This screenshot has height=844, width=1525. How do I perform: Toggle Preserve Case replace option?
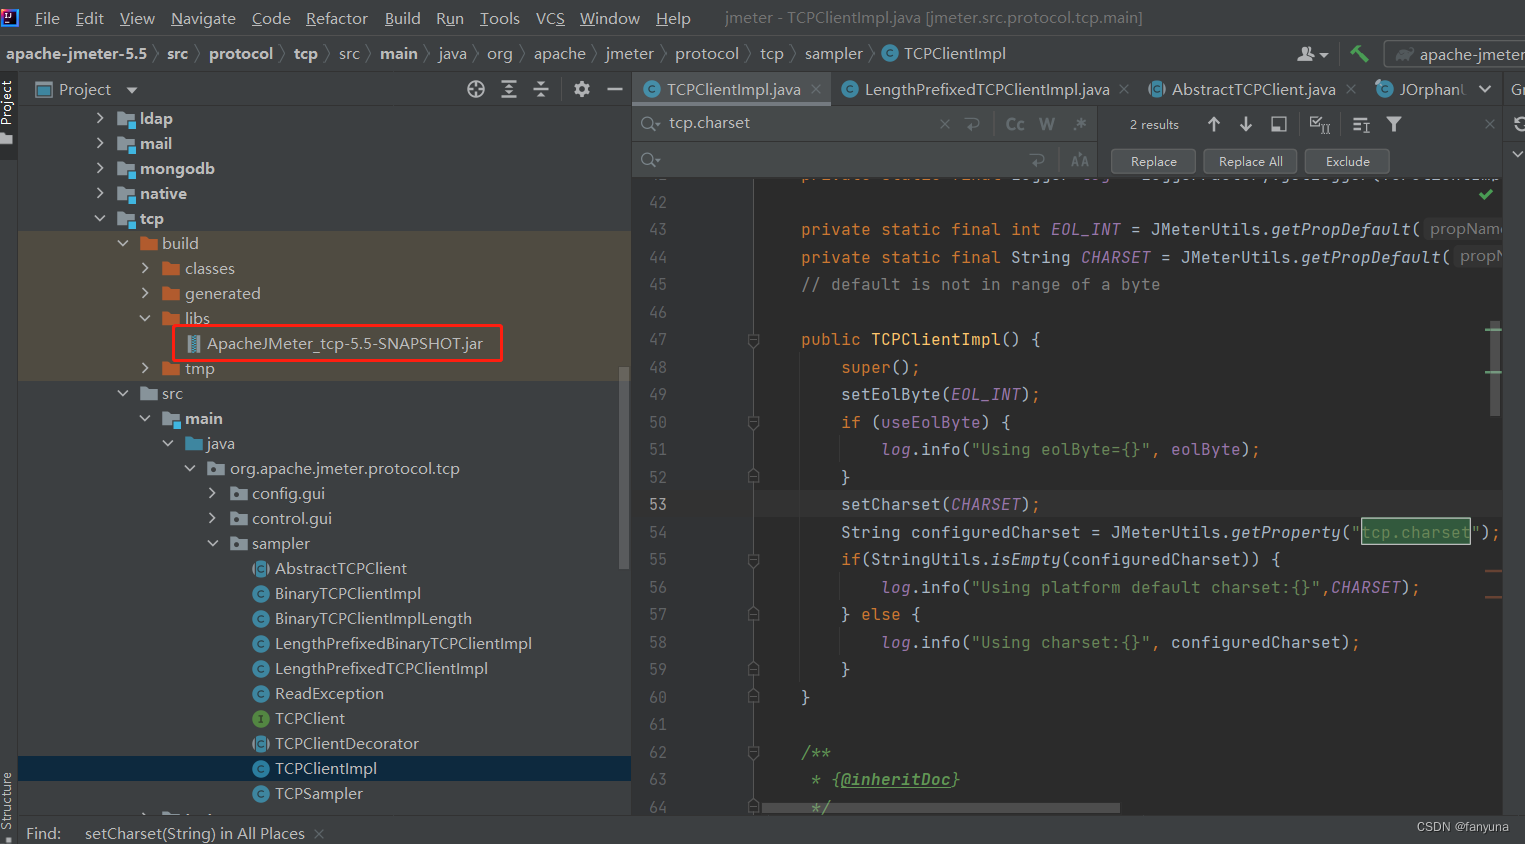[1080, 160]
